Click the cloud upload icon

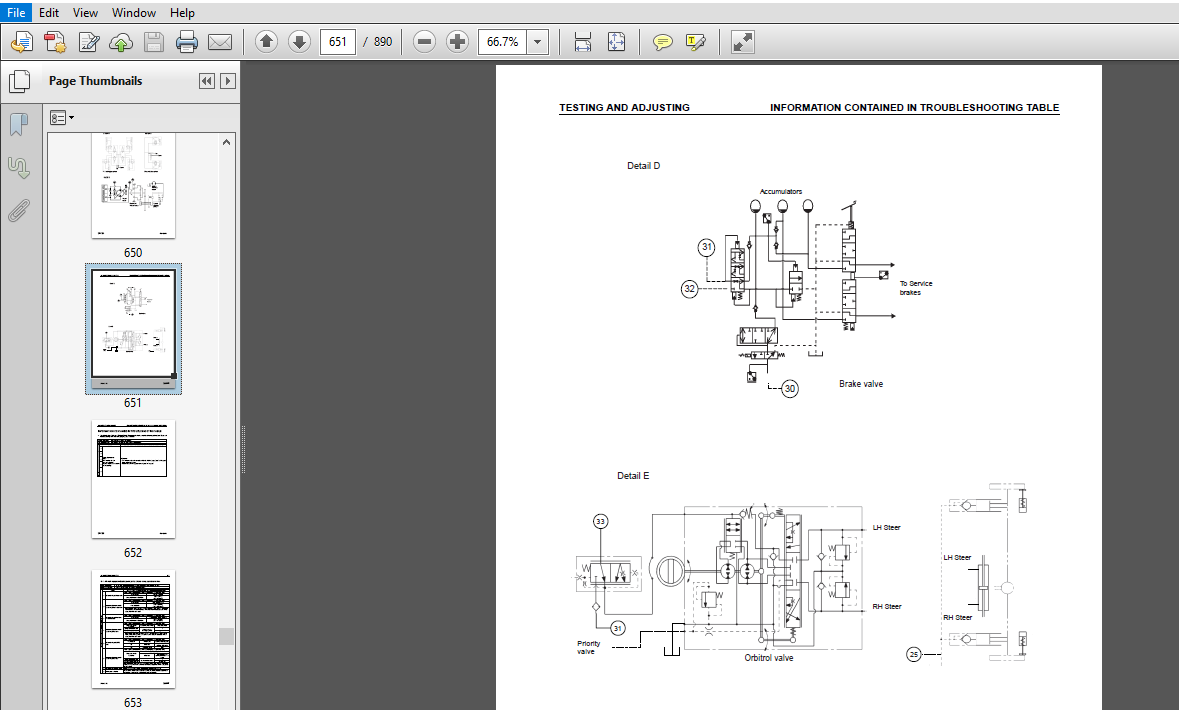pos(121,42)
